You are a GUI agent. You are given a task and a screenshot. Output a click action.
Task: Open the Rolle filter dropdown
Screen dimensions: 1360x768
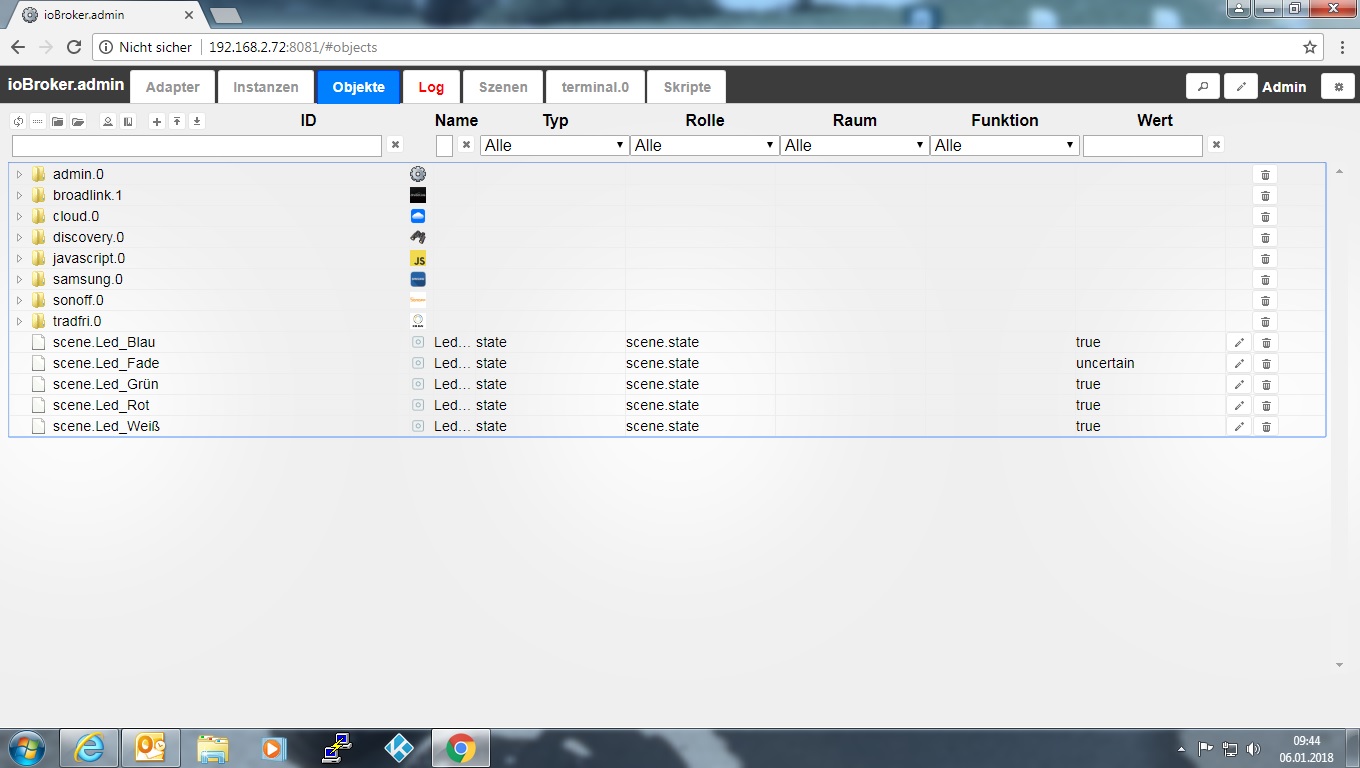point(704,145)
